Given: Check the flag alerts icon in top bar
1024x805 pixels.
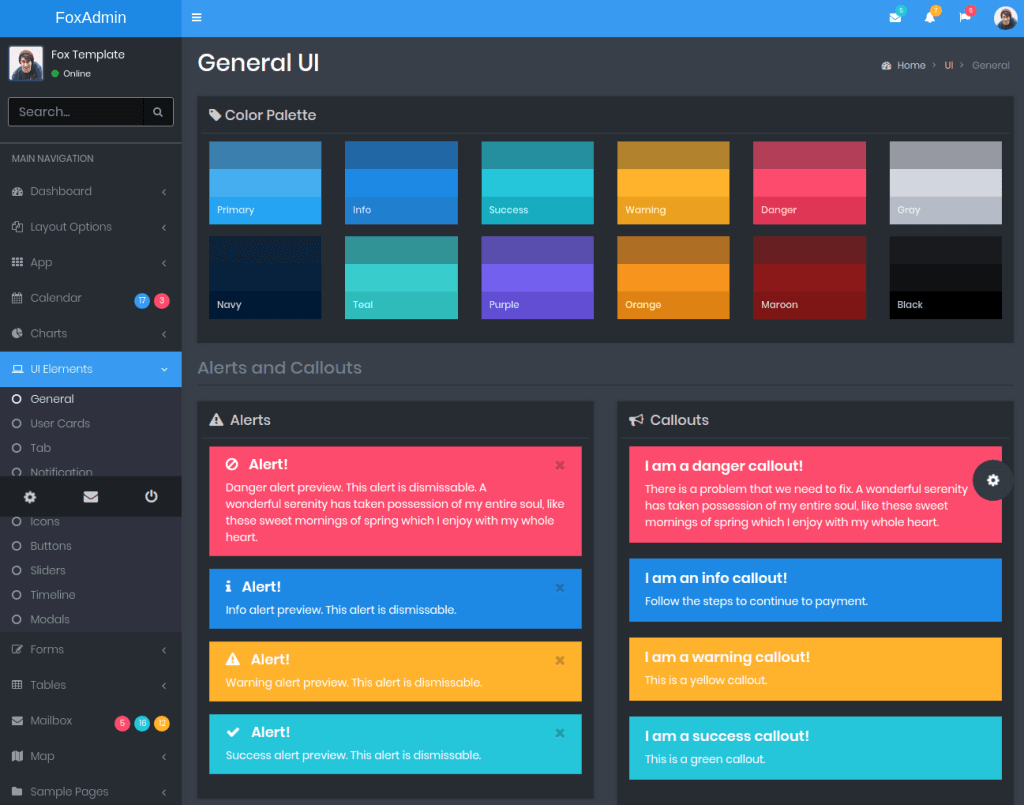Looking at the screenshot, I should pos(964,17).
